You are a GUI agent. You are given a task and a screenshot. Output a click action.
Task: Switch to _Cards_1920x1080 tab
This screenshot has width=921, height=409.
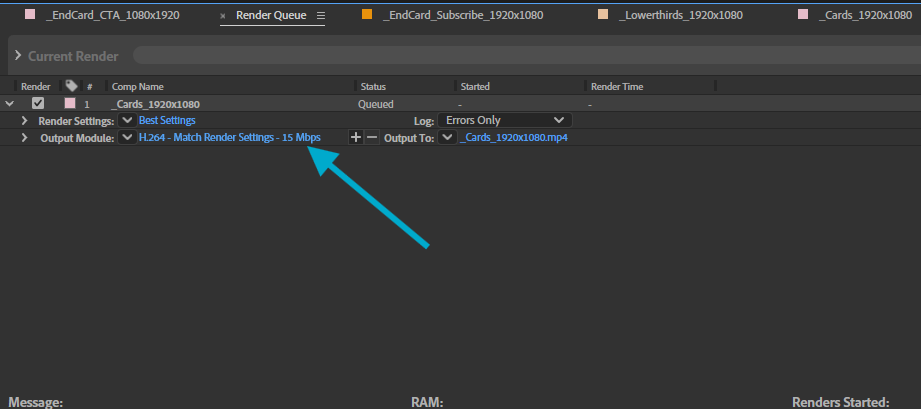865,15
